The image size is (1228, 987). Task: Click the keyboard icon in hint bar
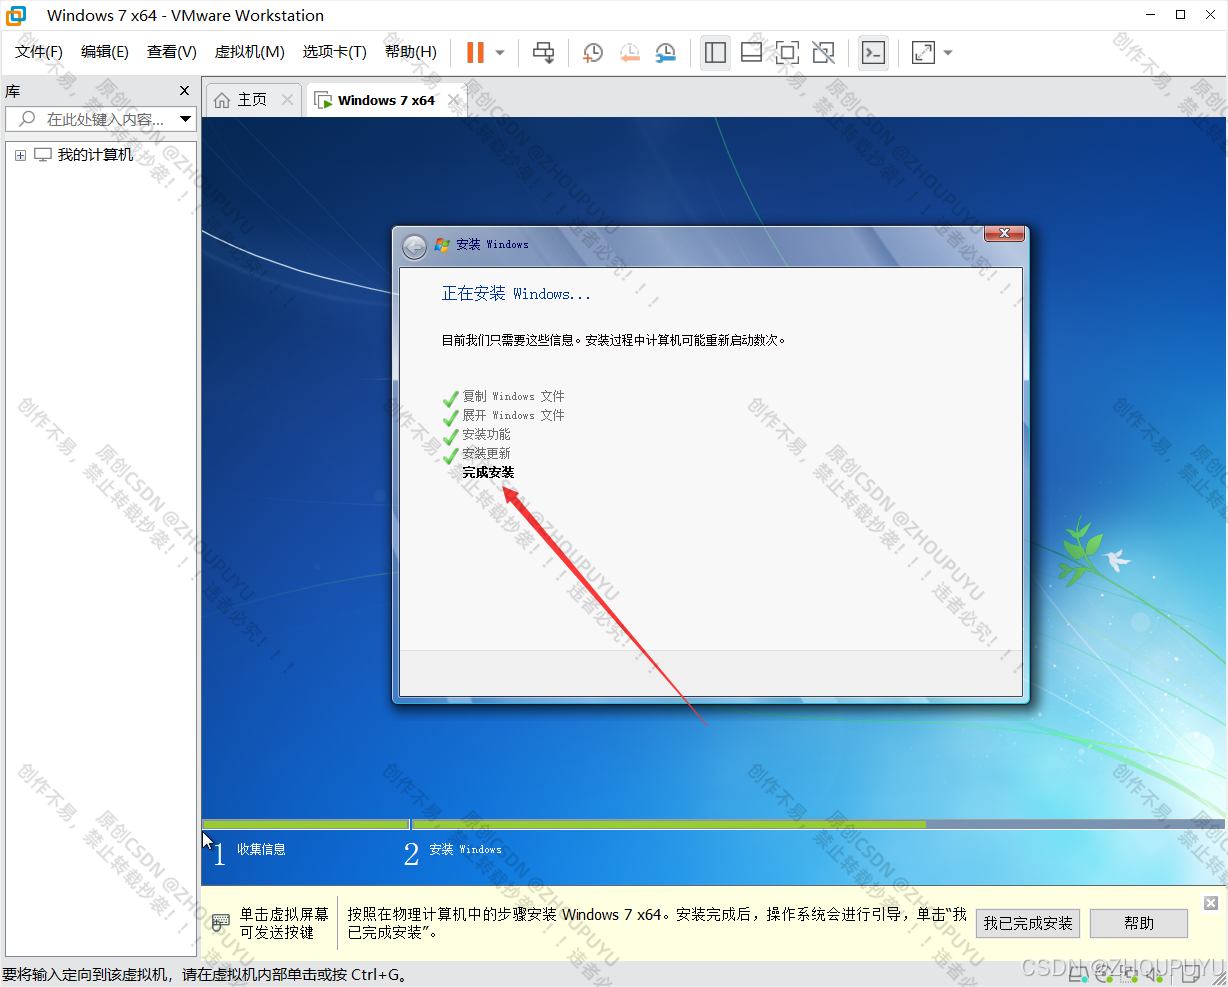coord(221,921)
